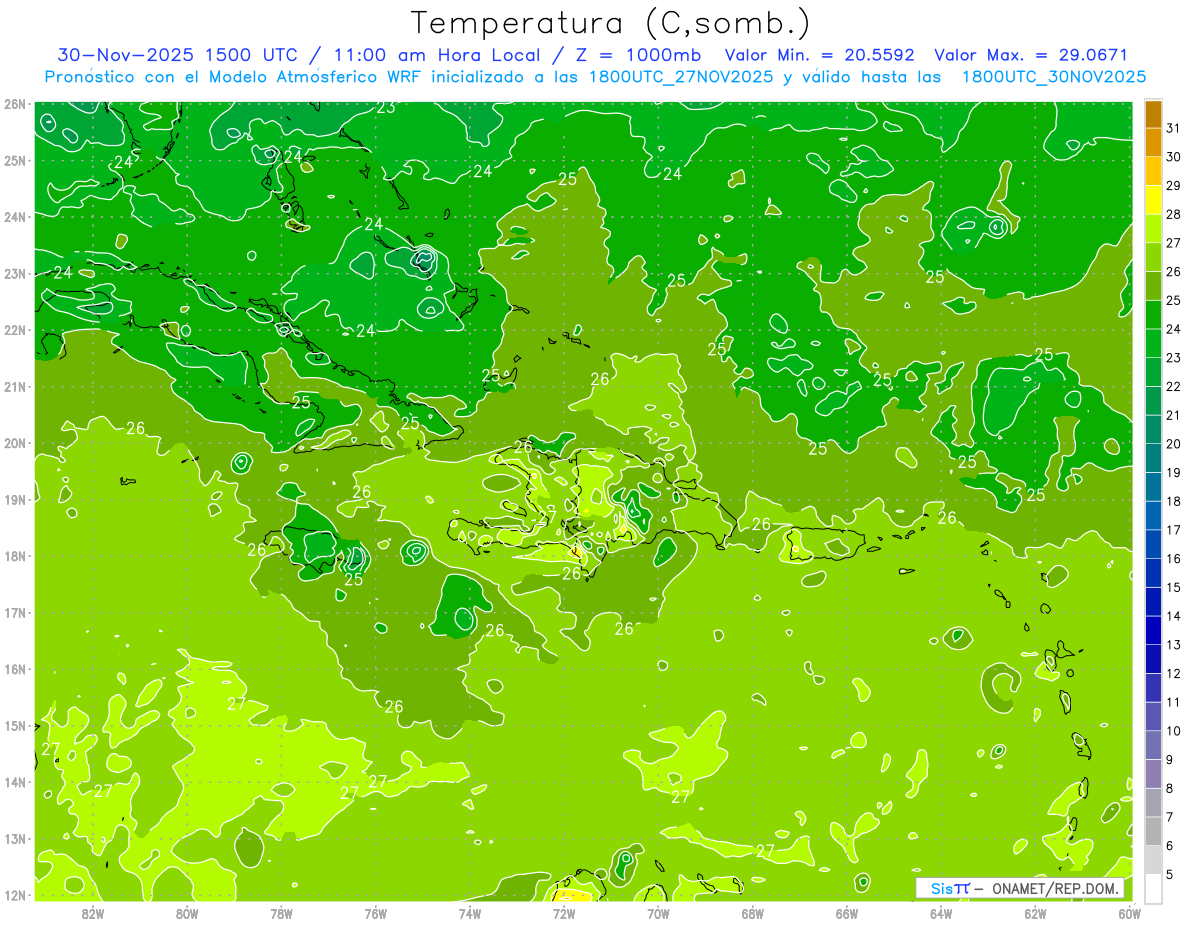Click the latitude axis label "26N"

15,104
